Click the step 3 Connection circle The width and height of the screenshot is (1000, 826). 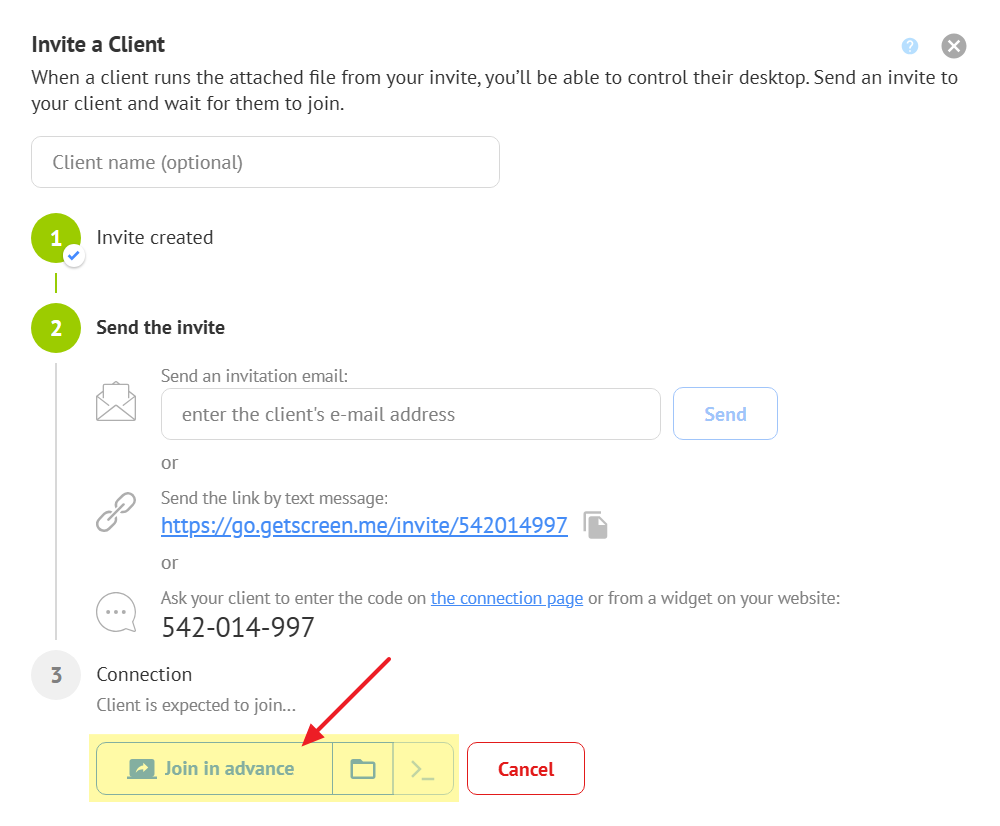(55, 675)
